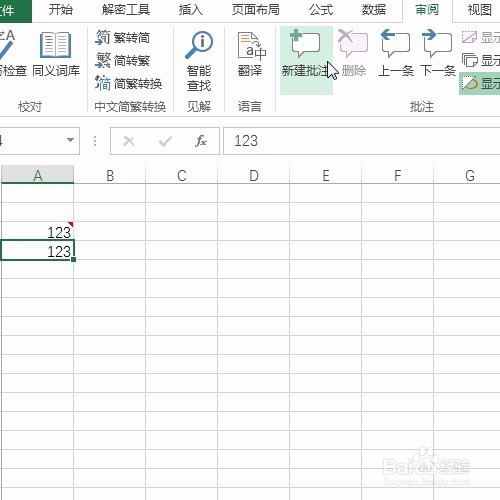
Task: Open Smart Lookup (智能查找)
Action: tap(199, 61)
